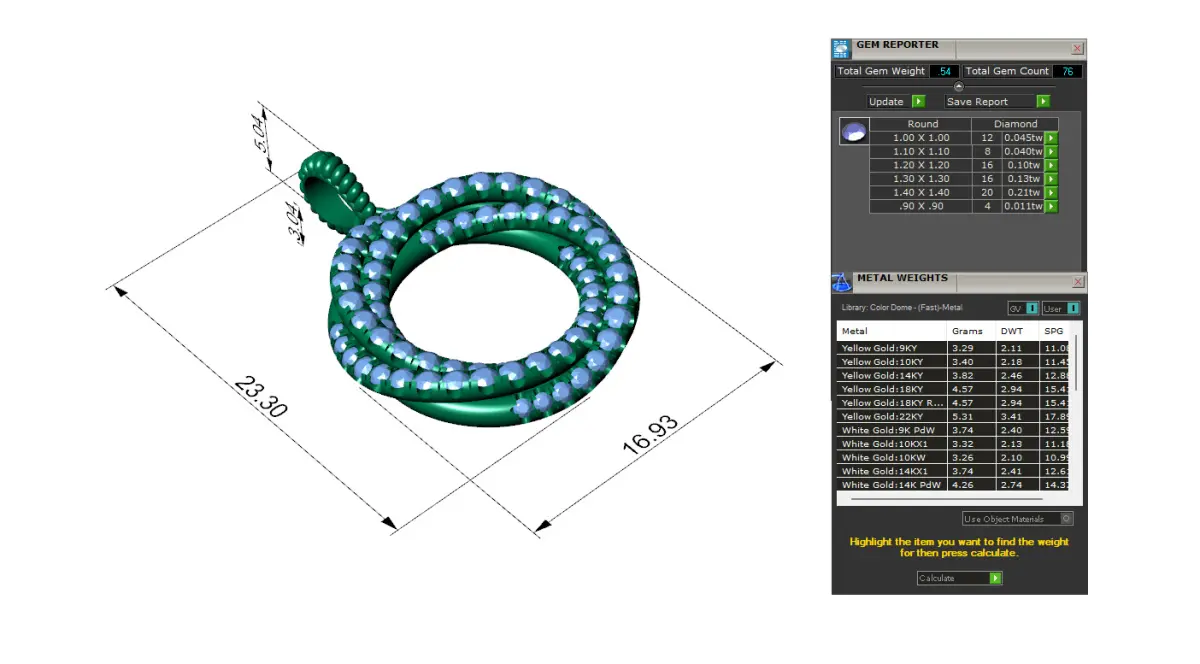The height and width of the screenshot is (664, 1200).
Task: Click green arrow on 1.20 X 1.20 row
Action: (x=1051, y=165)
